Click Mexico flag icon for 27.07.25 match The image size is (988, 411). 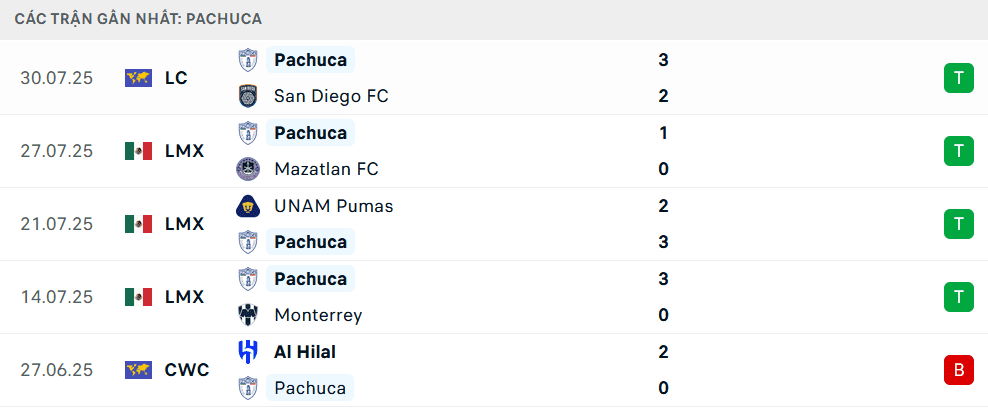click(138, 151)
